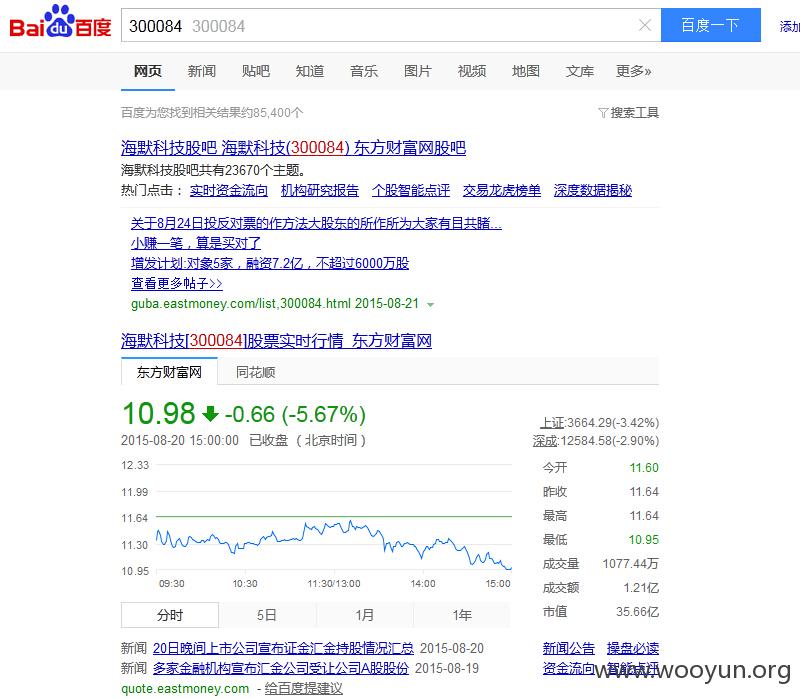Open the 增发计划 post link
The image size is (800, 699).
[x=270, y=263]
